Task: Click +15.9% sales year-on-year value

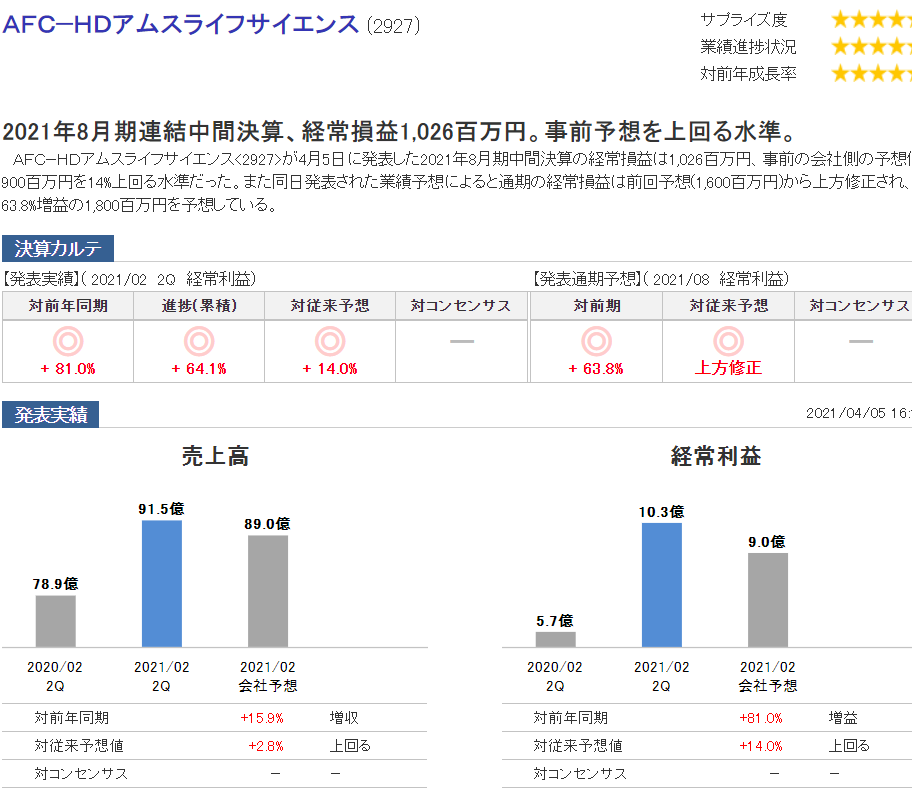Action: pyautogui.click(x=262, y=718)
